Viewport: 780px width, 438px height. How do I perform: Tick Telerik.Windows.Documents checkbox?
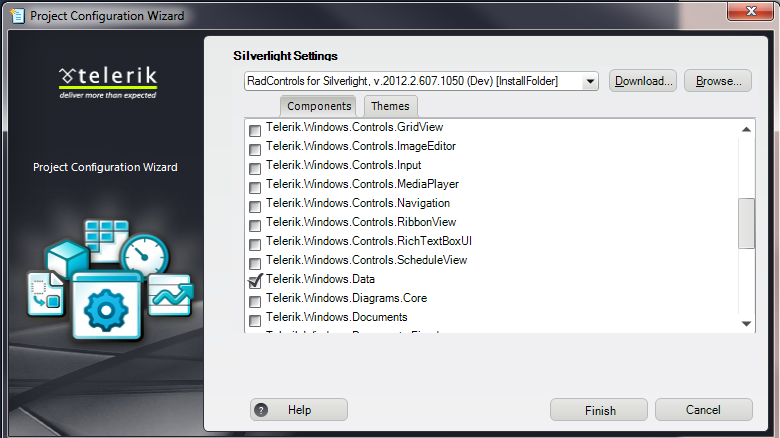(x=255, y=321)
